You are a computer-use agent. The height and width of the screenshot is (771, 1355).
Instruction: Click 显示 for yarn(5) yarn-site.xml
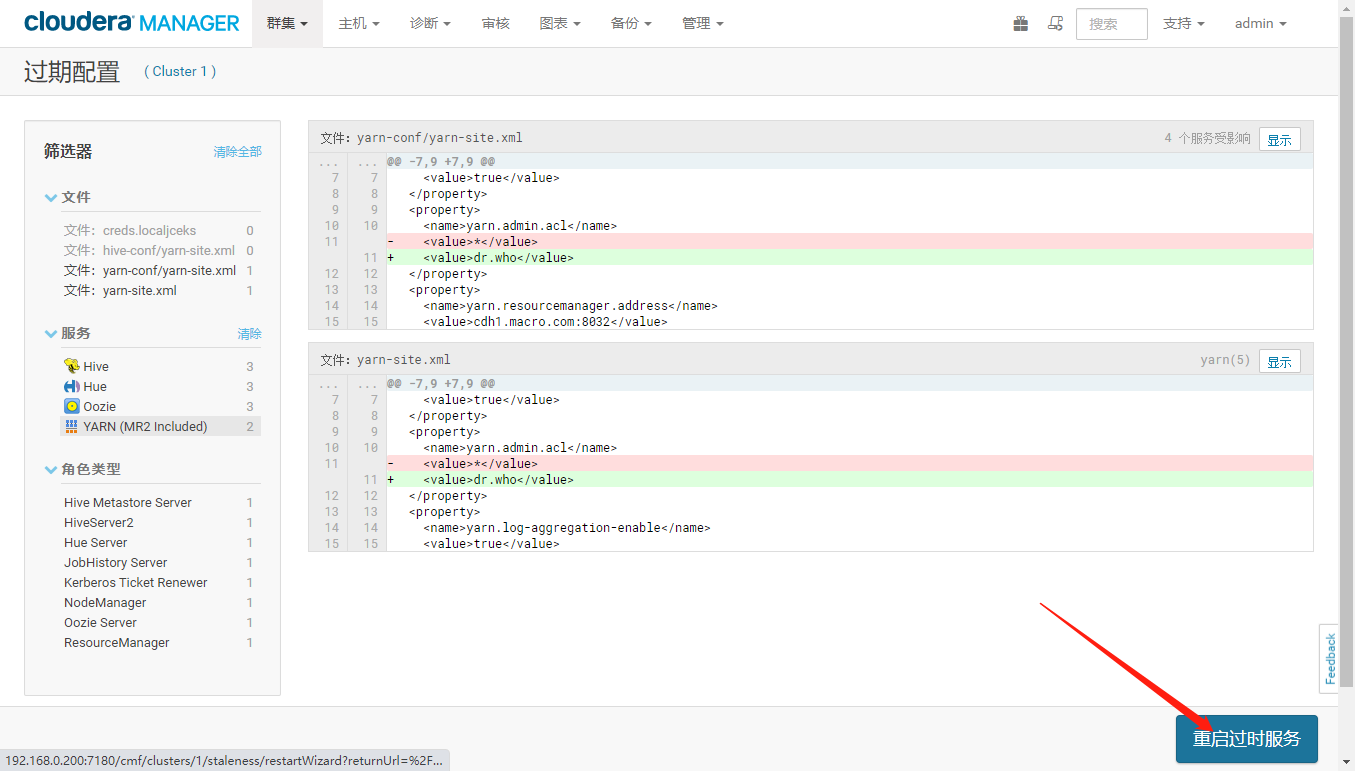1279,362
